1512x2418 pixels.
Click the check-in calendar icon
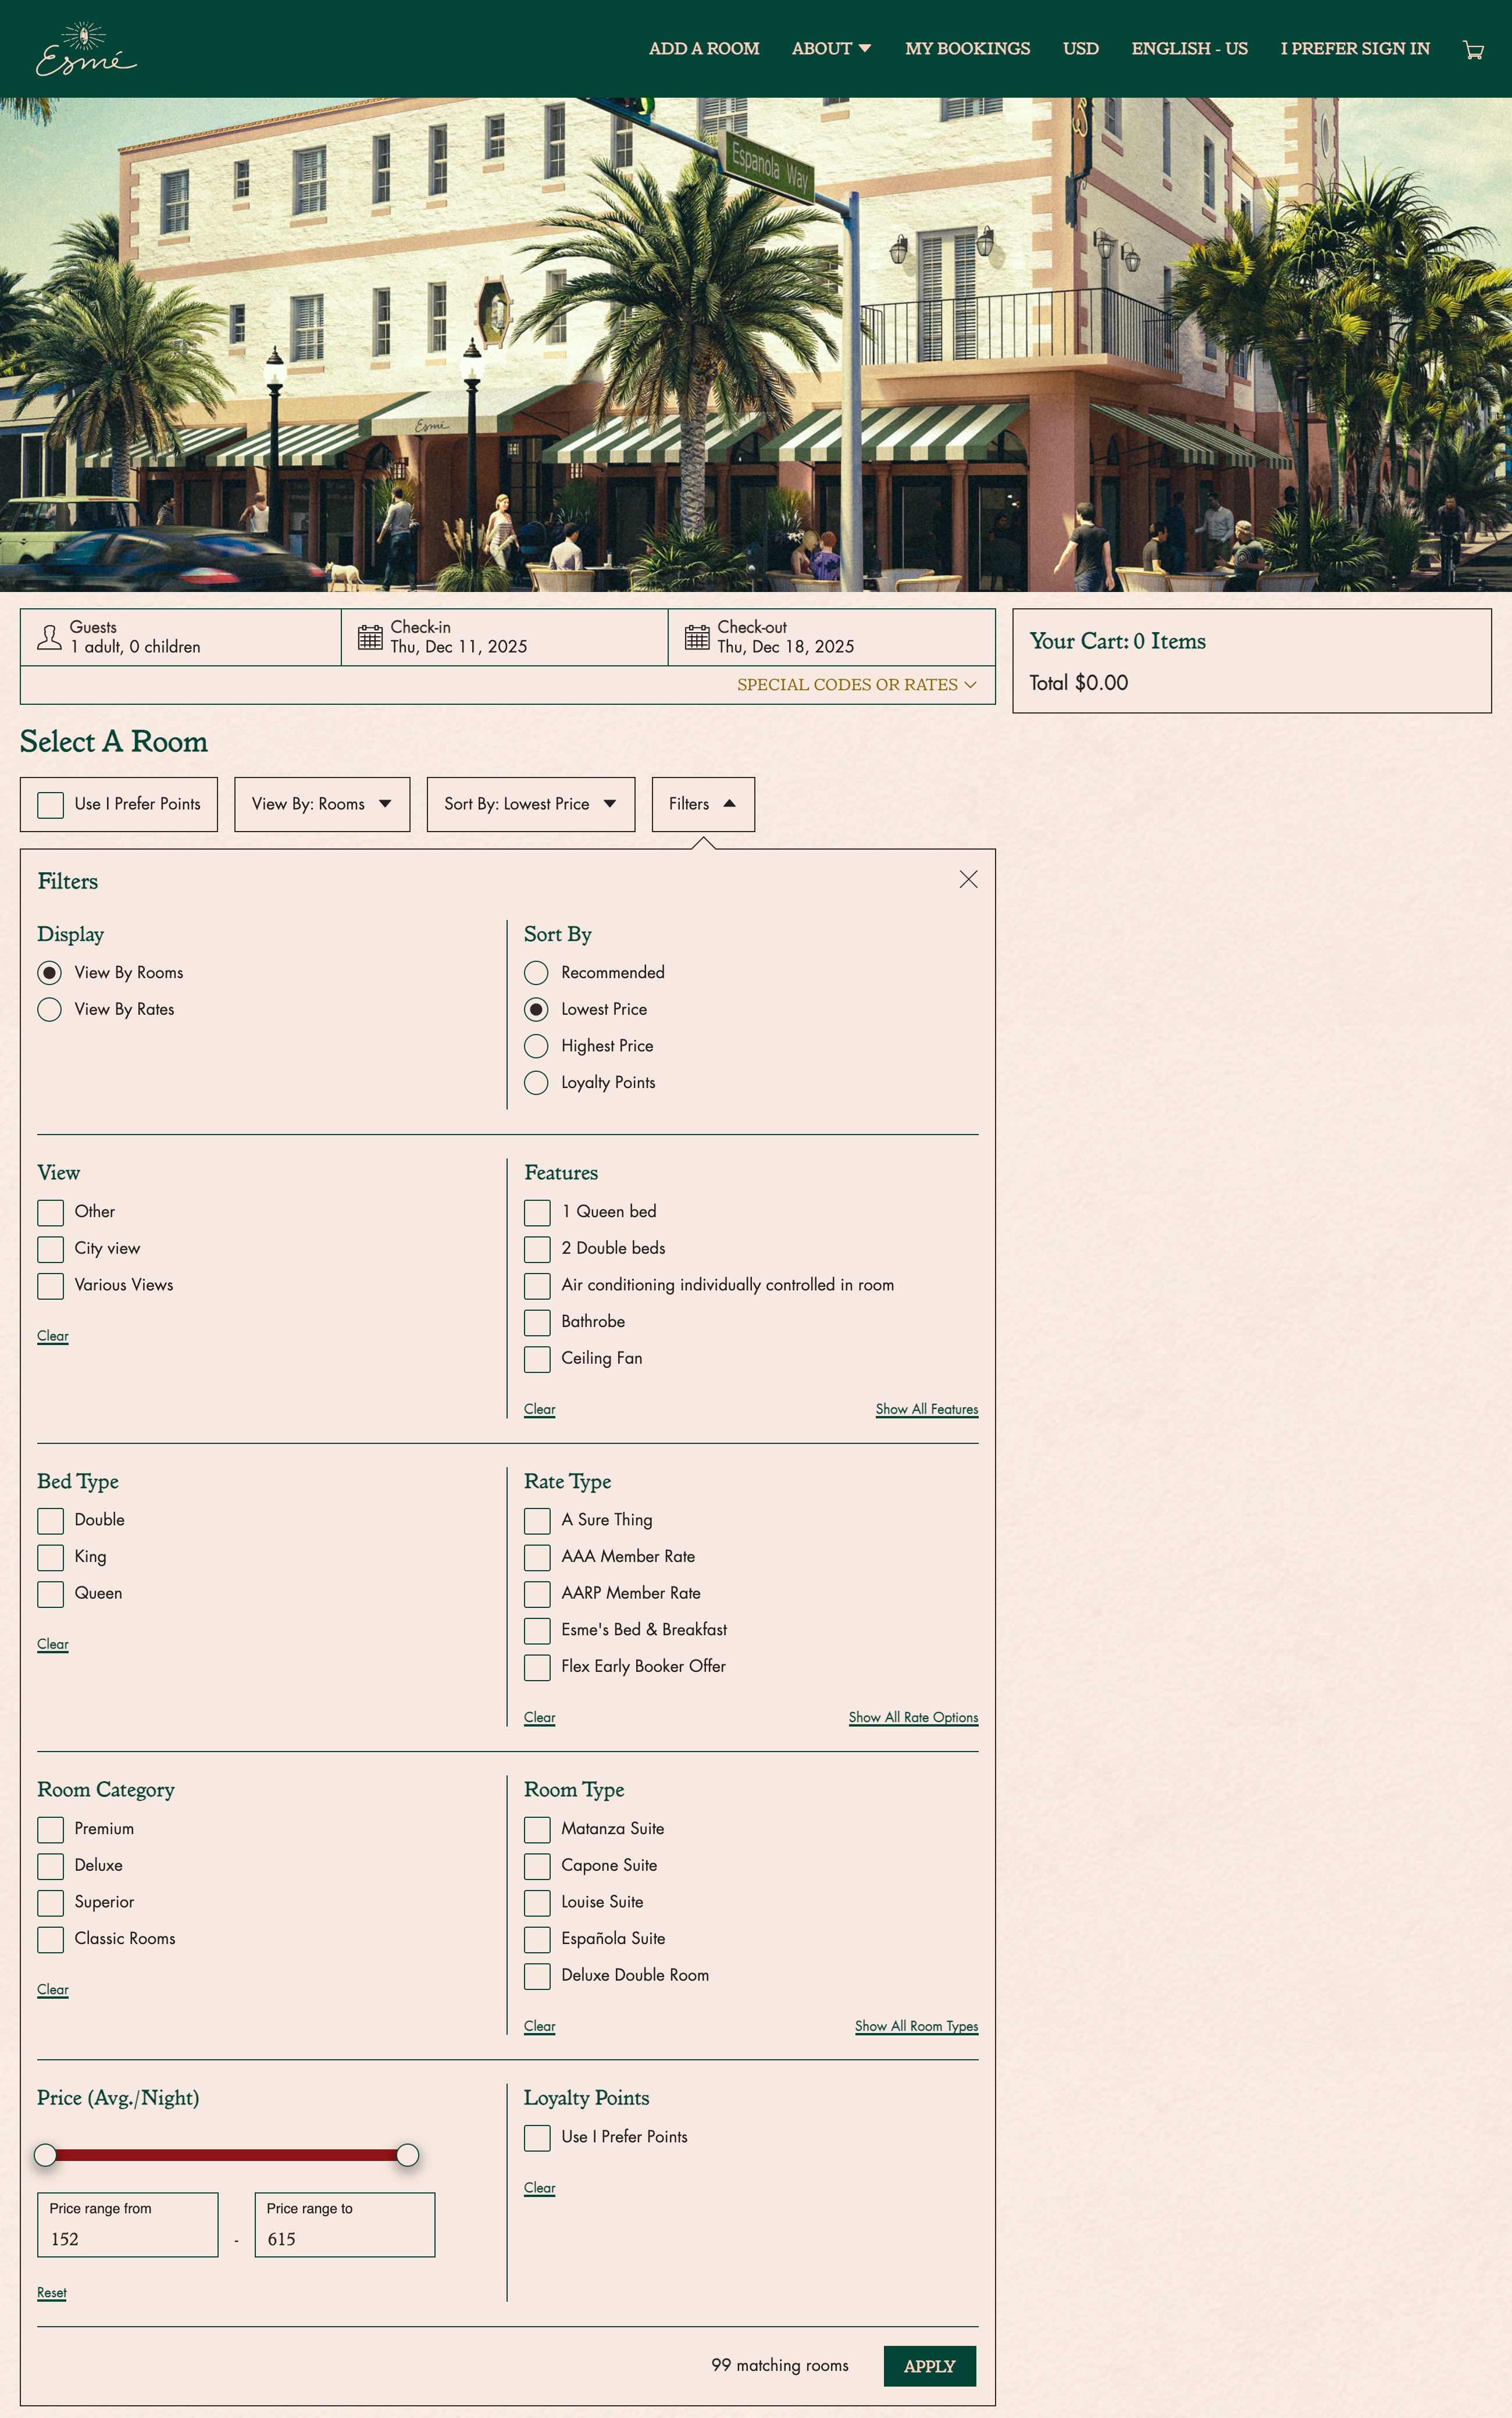tap(369, 636)
